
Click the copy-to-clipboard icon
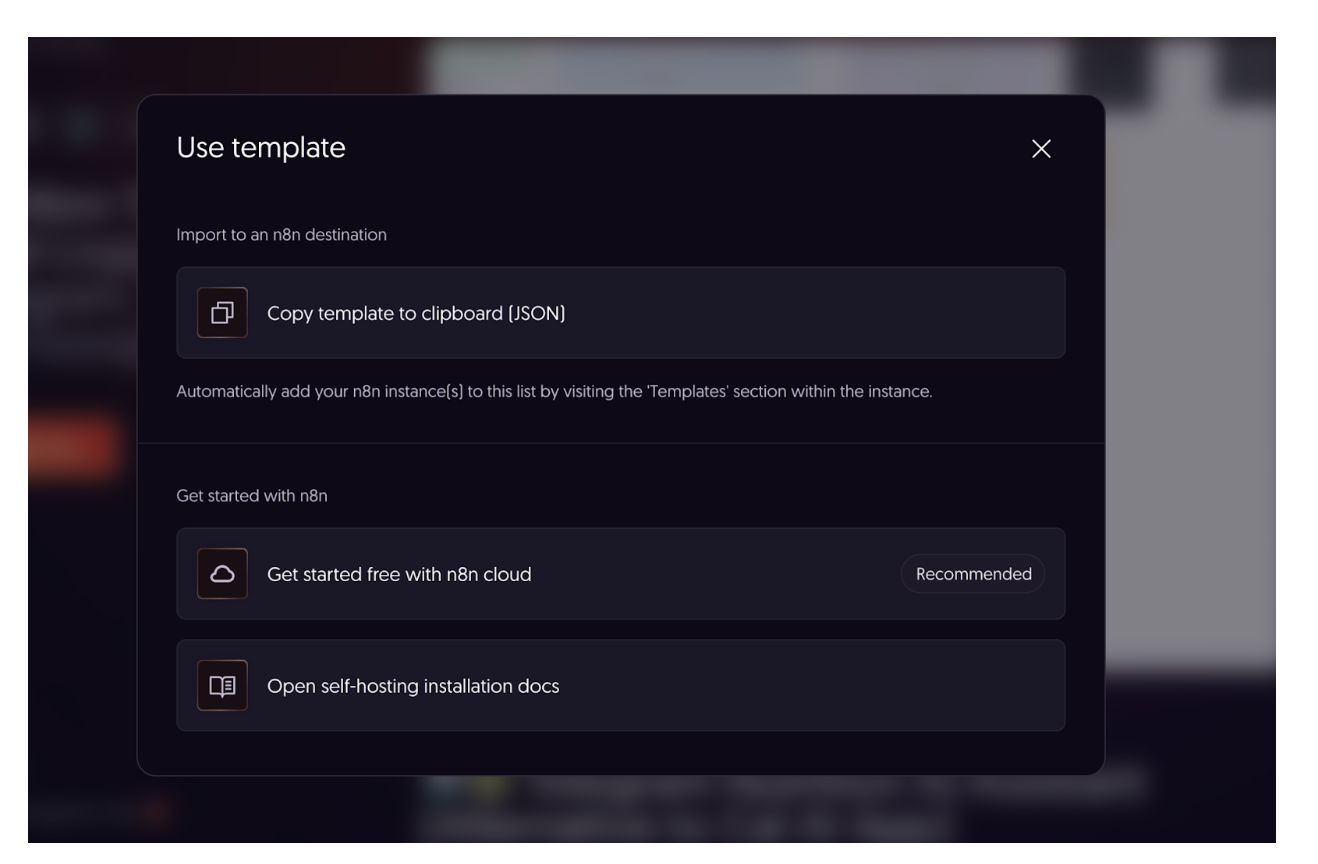(222, 313)
